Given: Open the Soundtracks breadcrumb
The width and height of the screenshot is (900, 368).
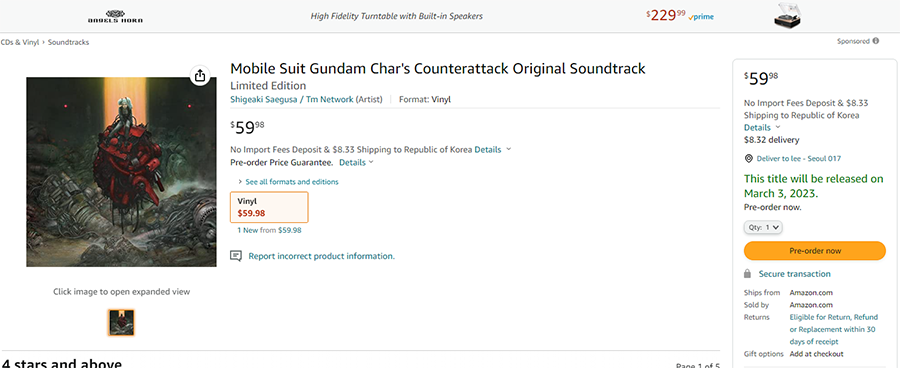Looking at the screenshot, I should click(68, 42).
